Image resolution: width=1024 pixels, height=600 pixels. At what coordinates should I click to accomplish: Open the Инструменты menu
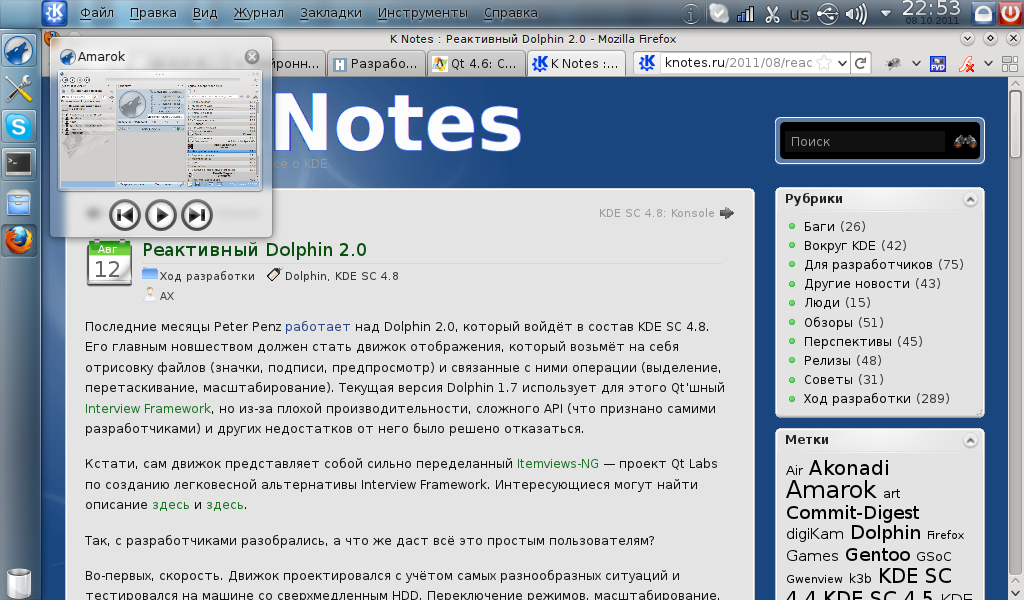tap(423, 12)
